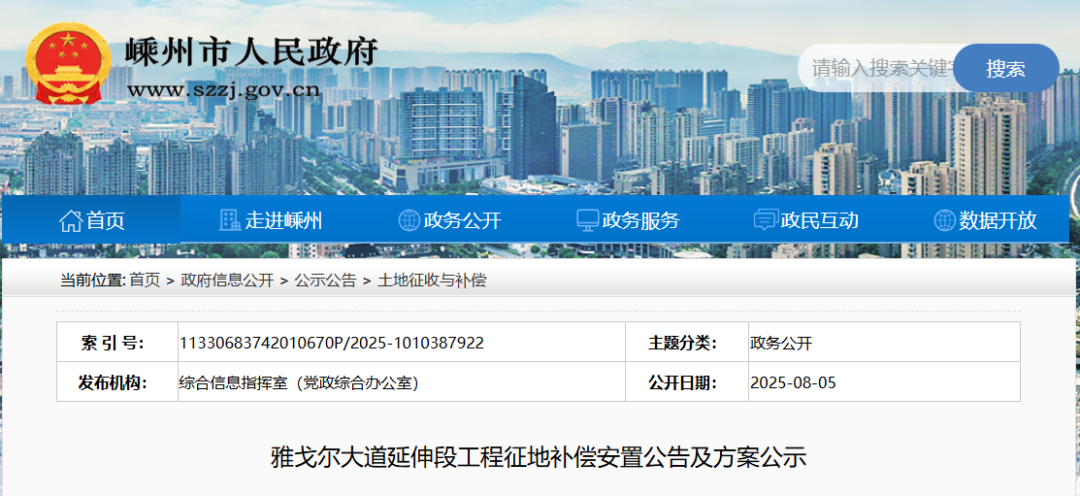
Task: Click the 嵊州市人民政府 site title
Action: (x=251, y=52)
